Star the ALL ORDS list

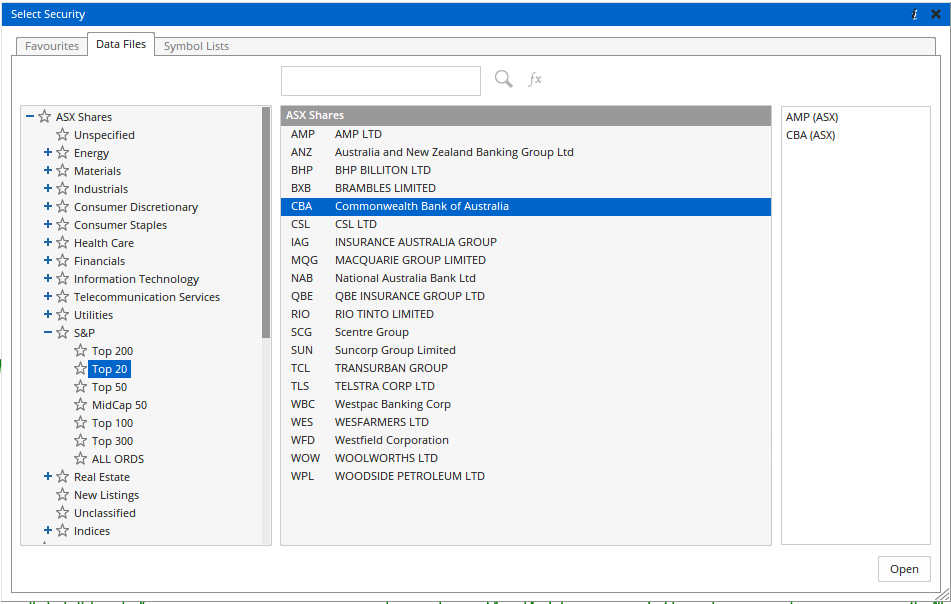click(81, 458)
